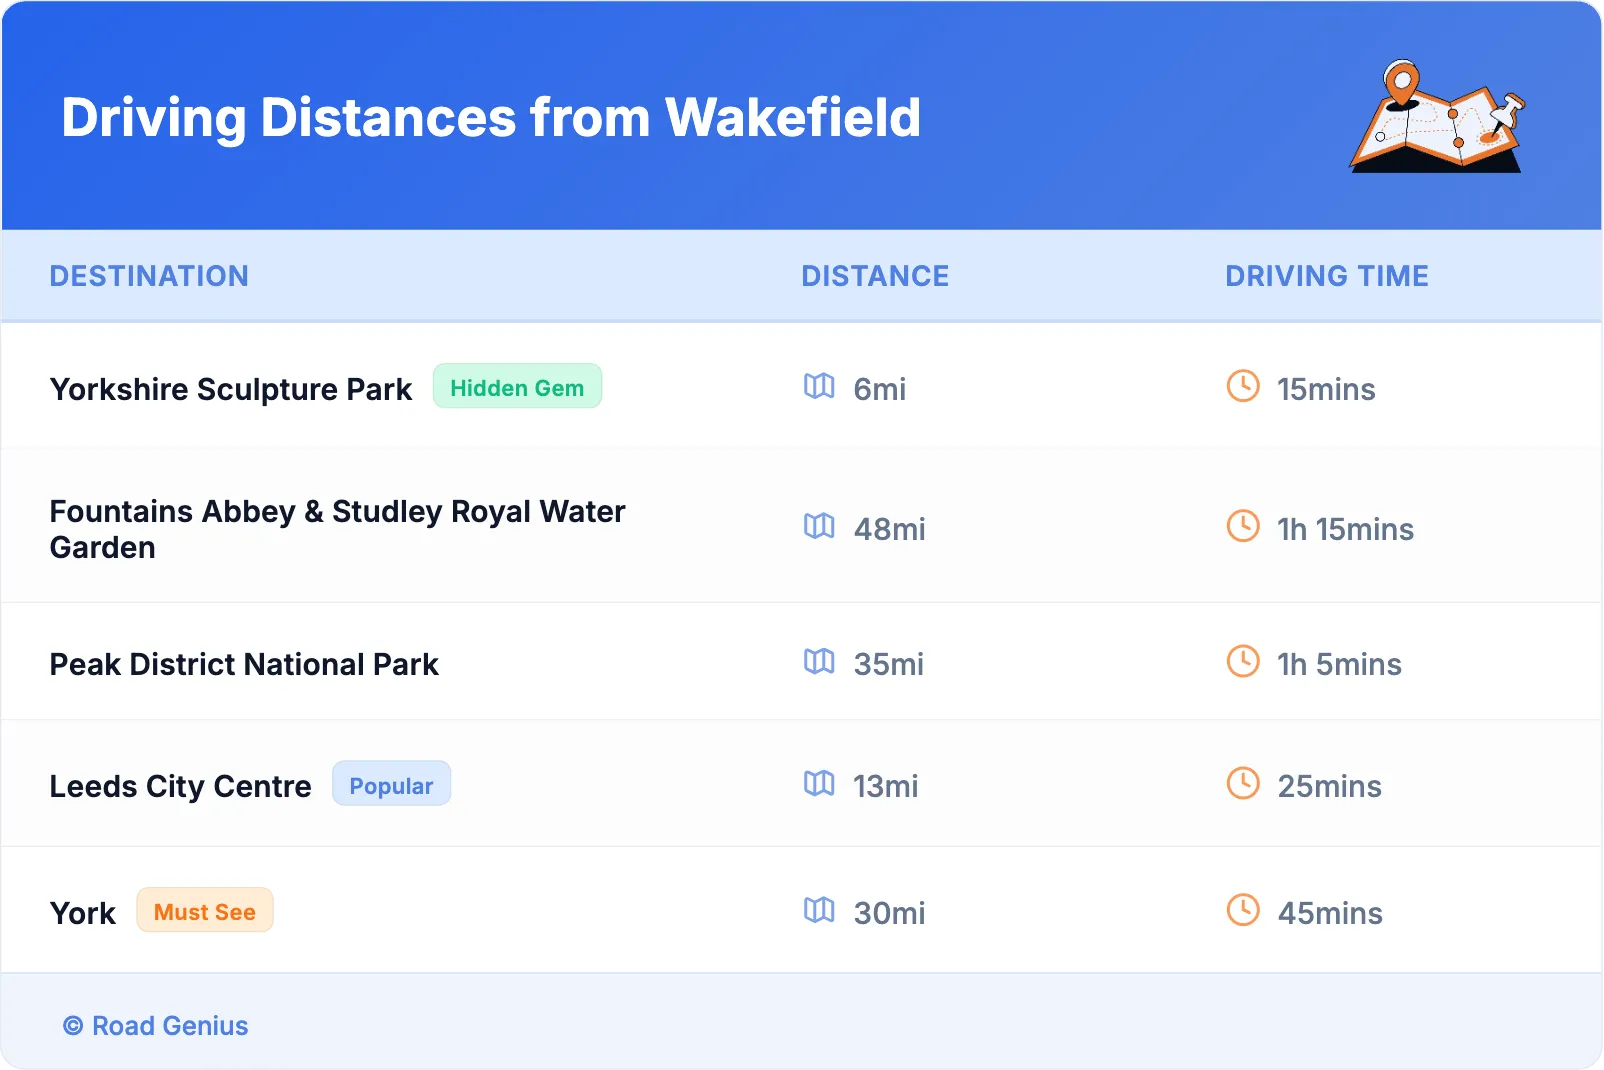1604x1070 pixels.
Task: Click the DESTINATION column header
Action: pos(149,276)
